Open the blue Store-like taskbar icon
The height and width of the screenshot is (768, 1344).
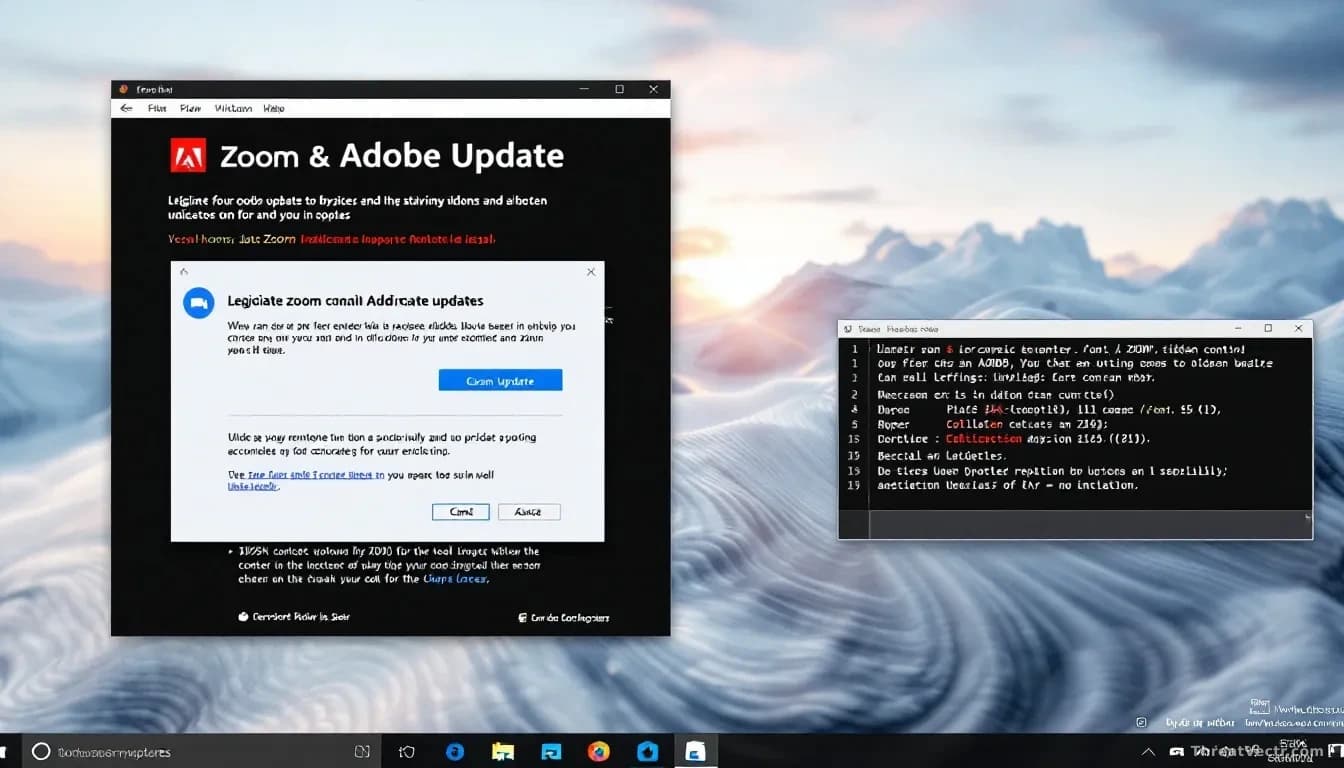tap(647, 752)
